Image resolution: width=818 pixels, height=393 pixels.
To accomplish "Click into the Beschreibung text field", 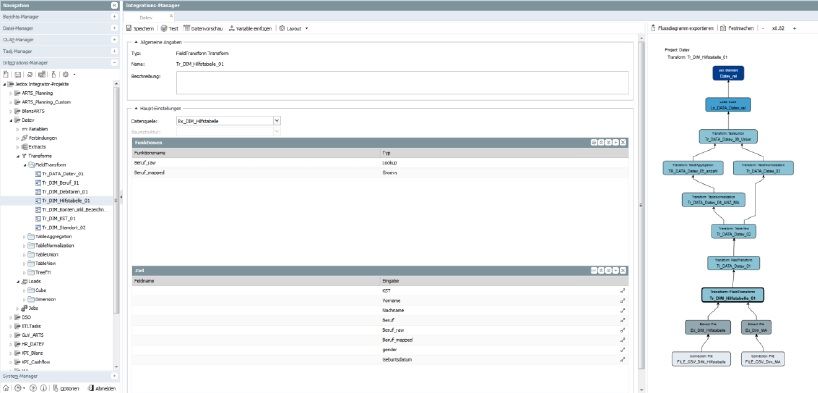I will pyautogui.click(x=402, y=82).
